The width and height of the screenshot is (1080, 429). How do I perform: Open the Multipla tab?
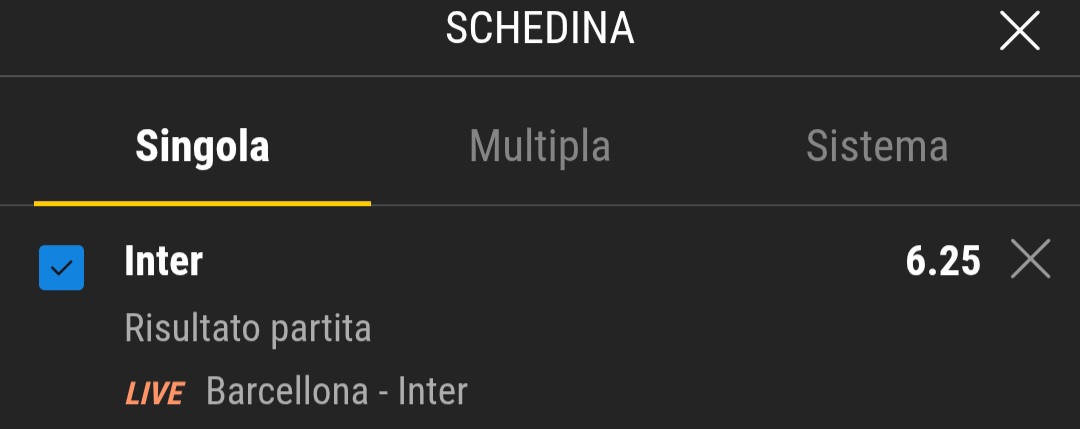click(540, 147)
